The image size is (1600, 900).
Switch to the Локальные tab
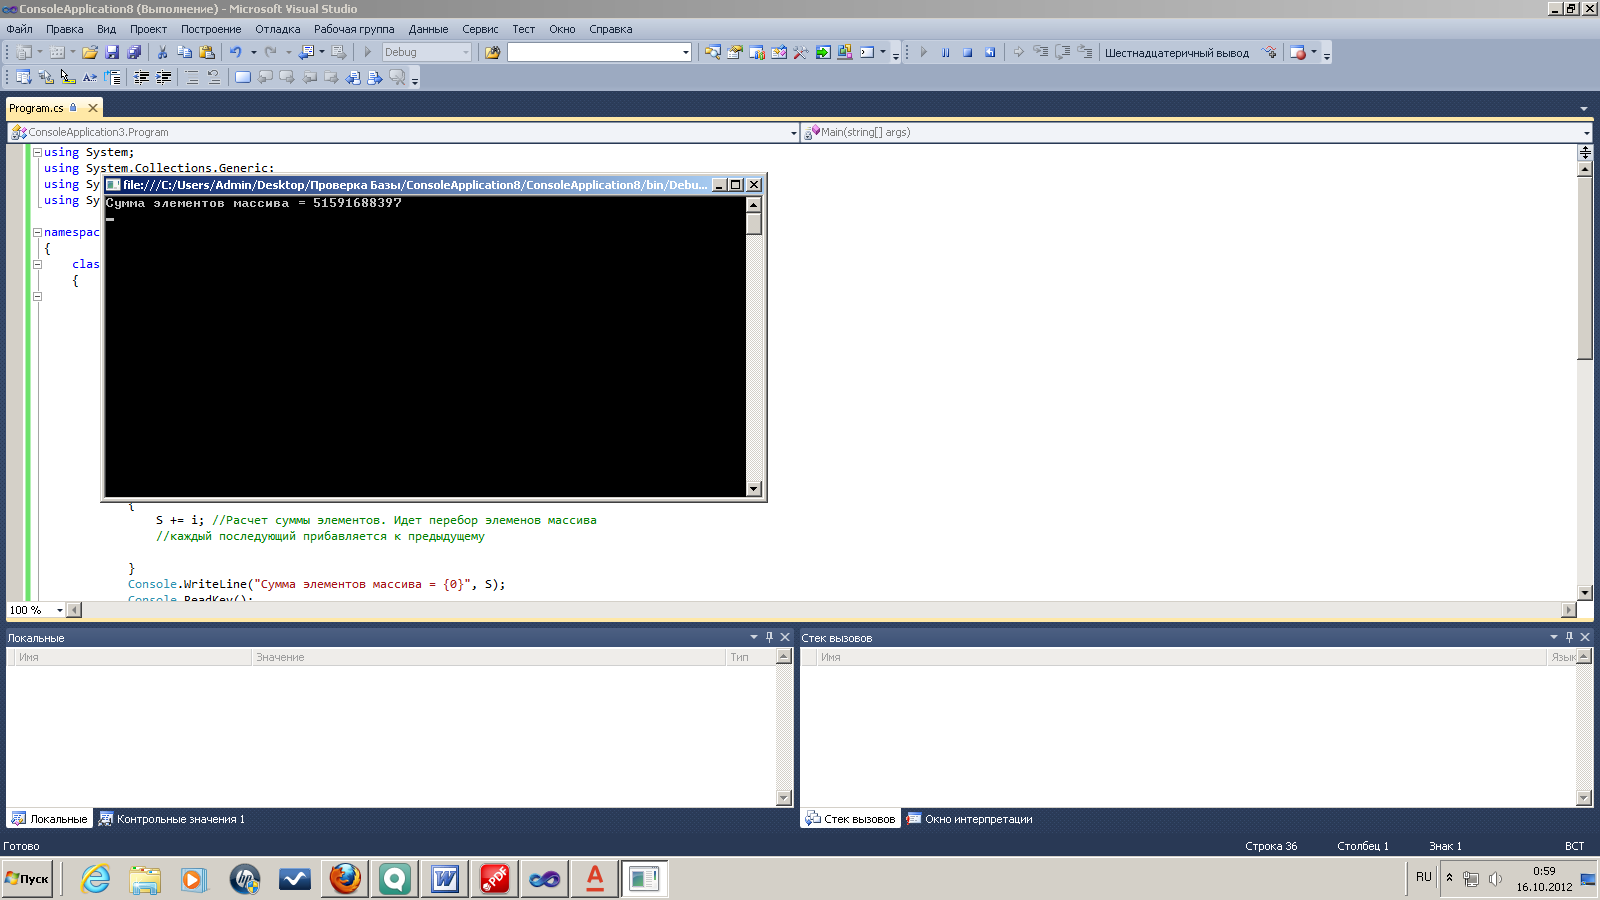[49, 819]
